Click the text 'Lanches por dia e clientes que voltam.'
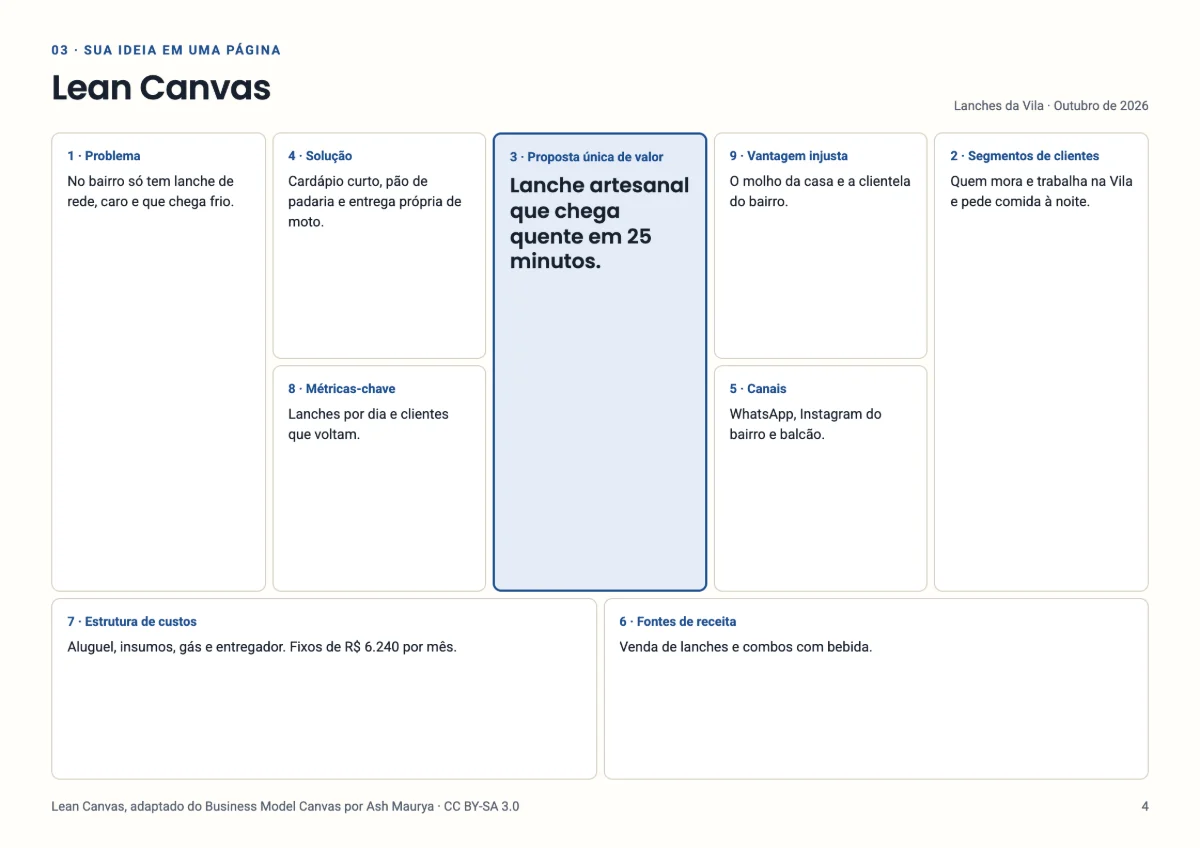This screenshot has width=1200, height=848. [368, 424]
